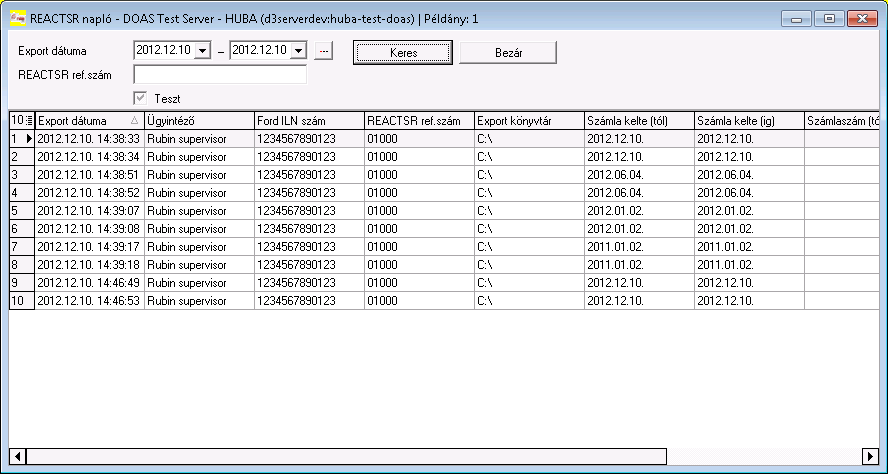Click the Ügyintéző column header
Screen dimensions: 888x474
(x=199, y=121)
